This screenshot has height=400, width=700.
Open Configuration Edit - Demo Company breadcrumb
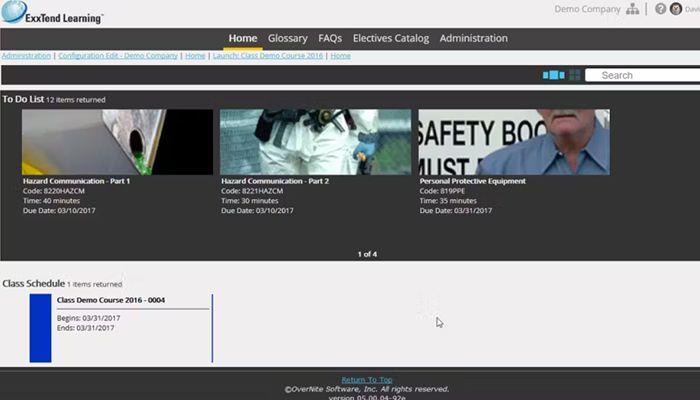pos(117,56)
